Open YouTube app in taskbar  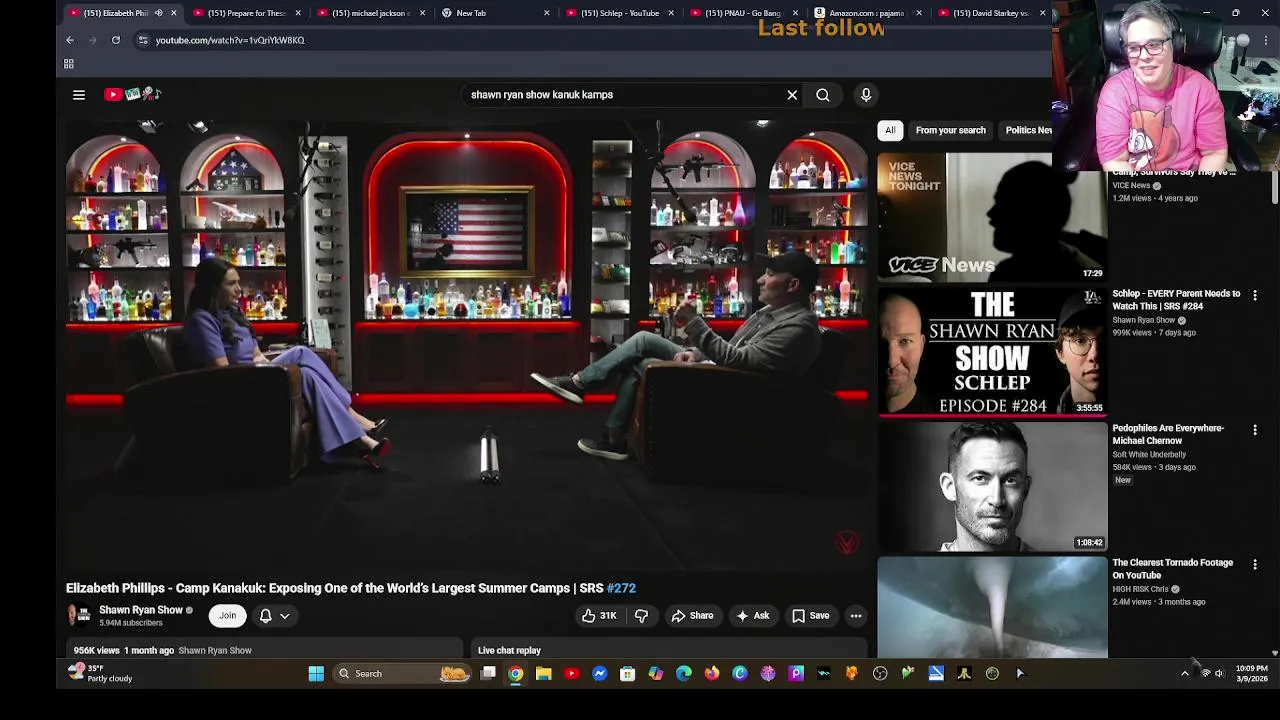point(571,674)
